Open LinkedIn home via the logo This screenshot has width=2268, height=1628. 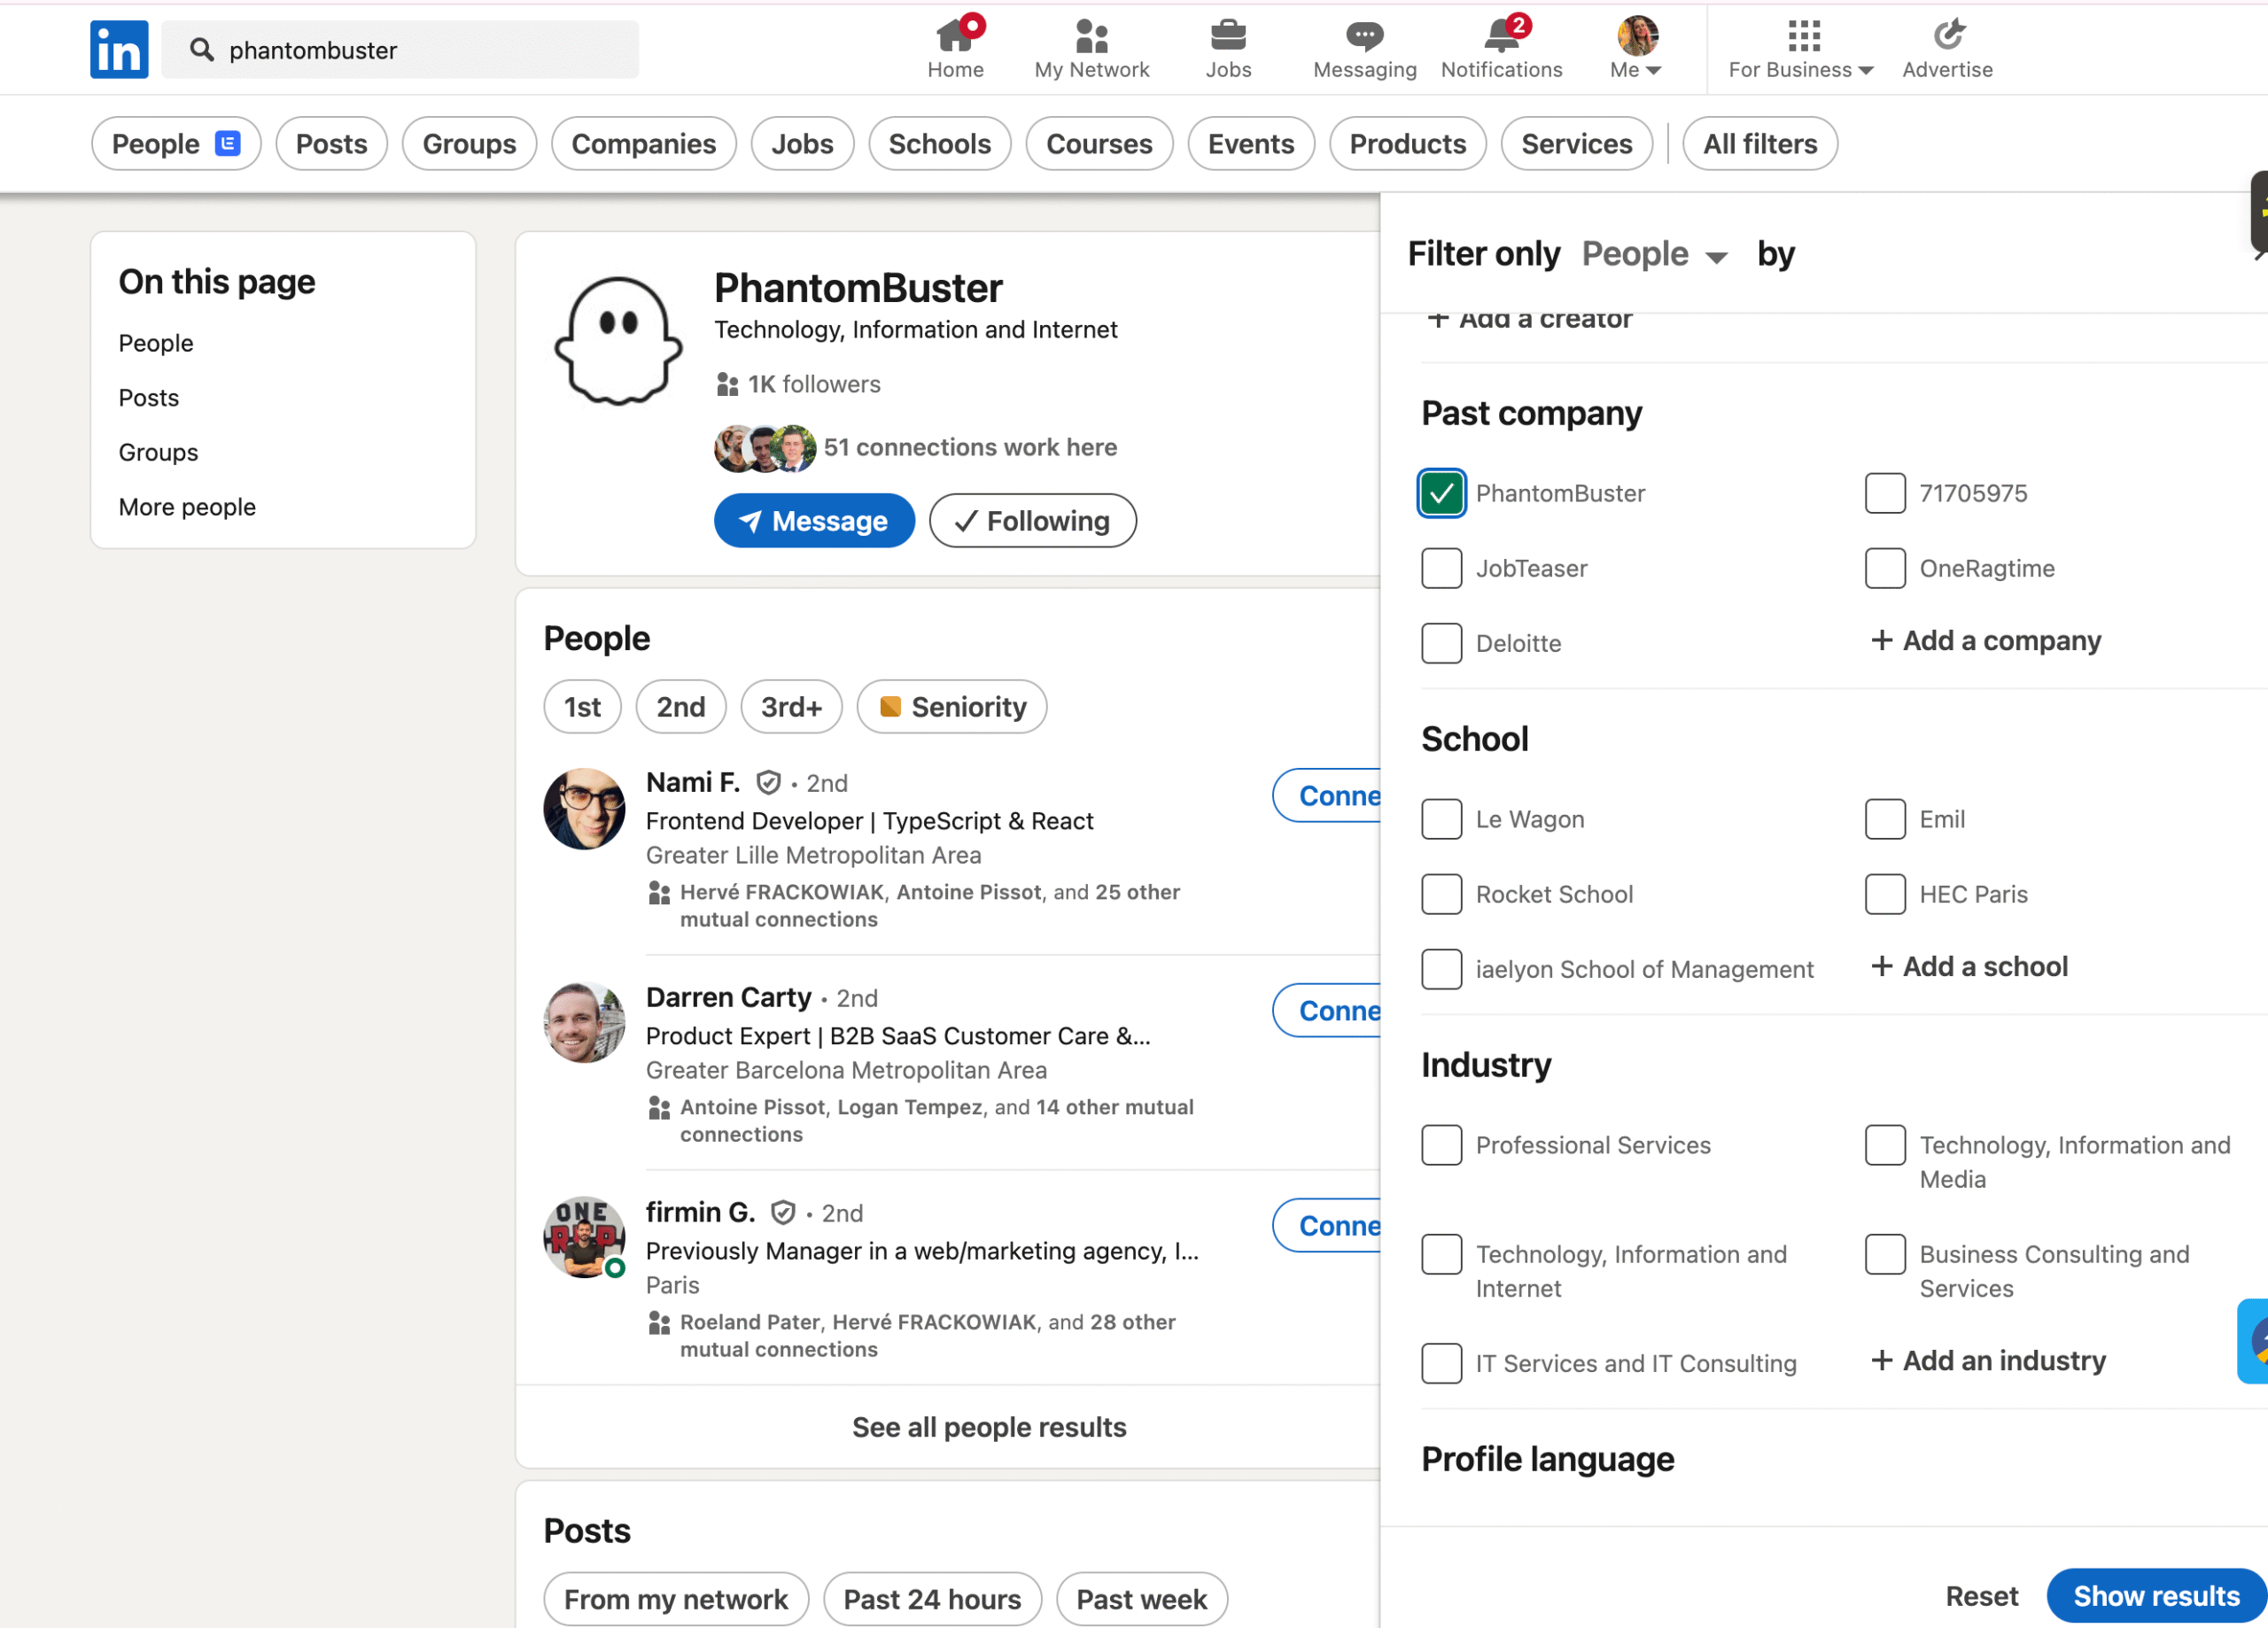119,49
